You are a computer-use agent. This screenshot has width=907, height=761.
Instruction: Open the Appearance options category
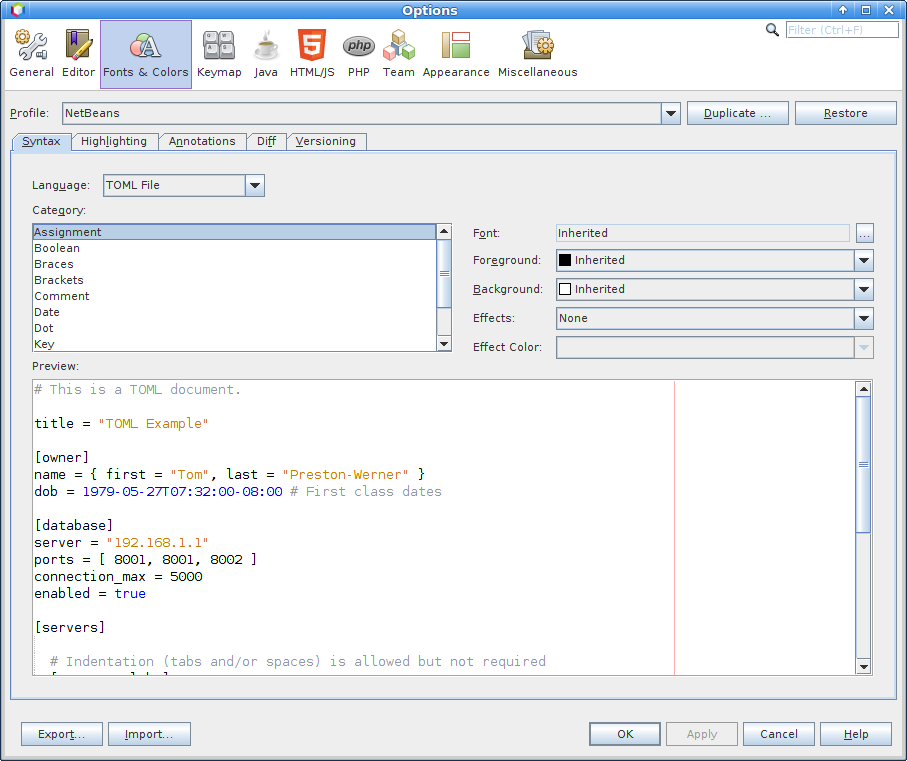click(x=456, y=54)
